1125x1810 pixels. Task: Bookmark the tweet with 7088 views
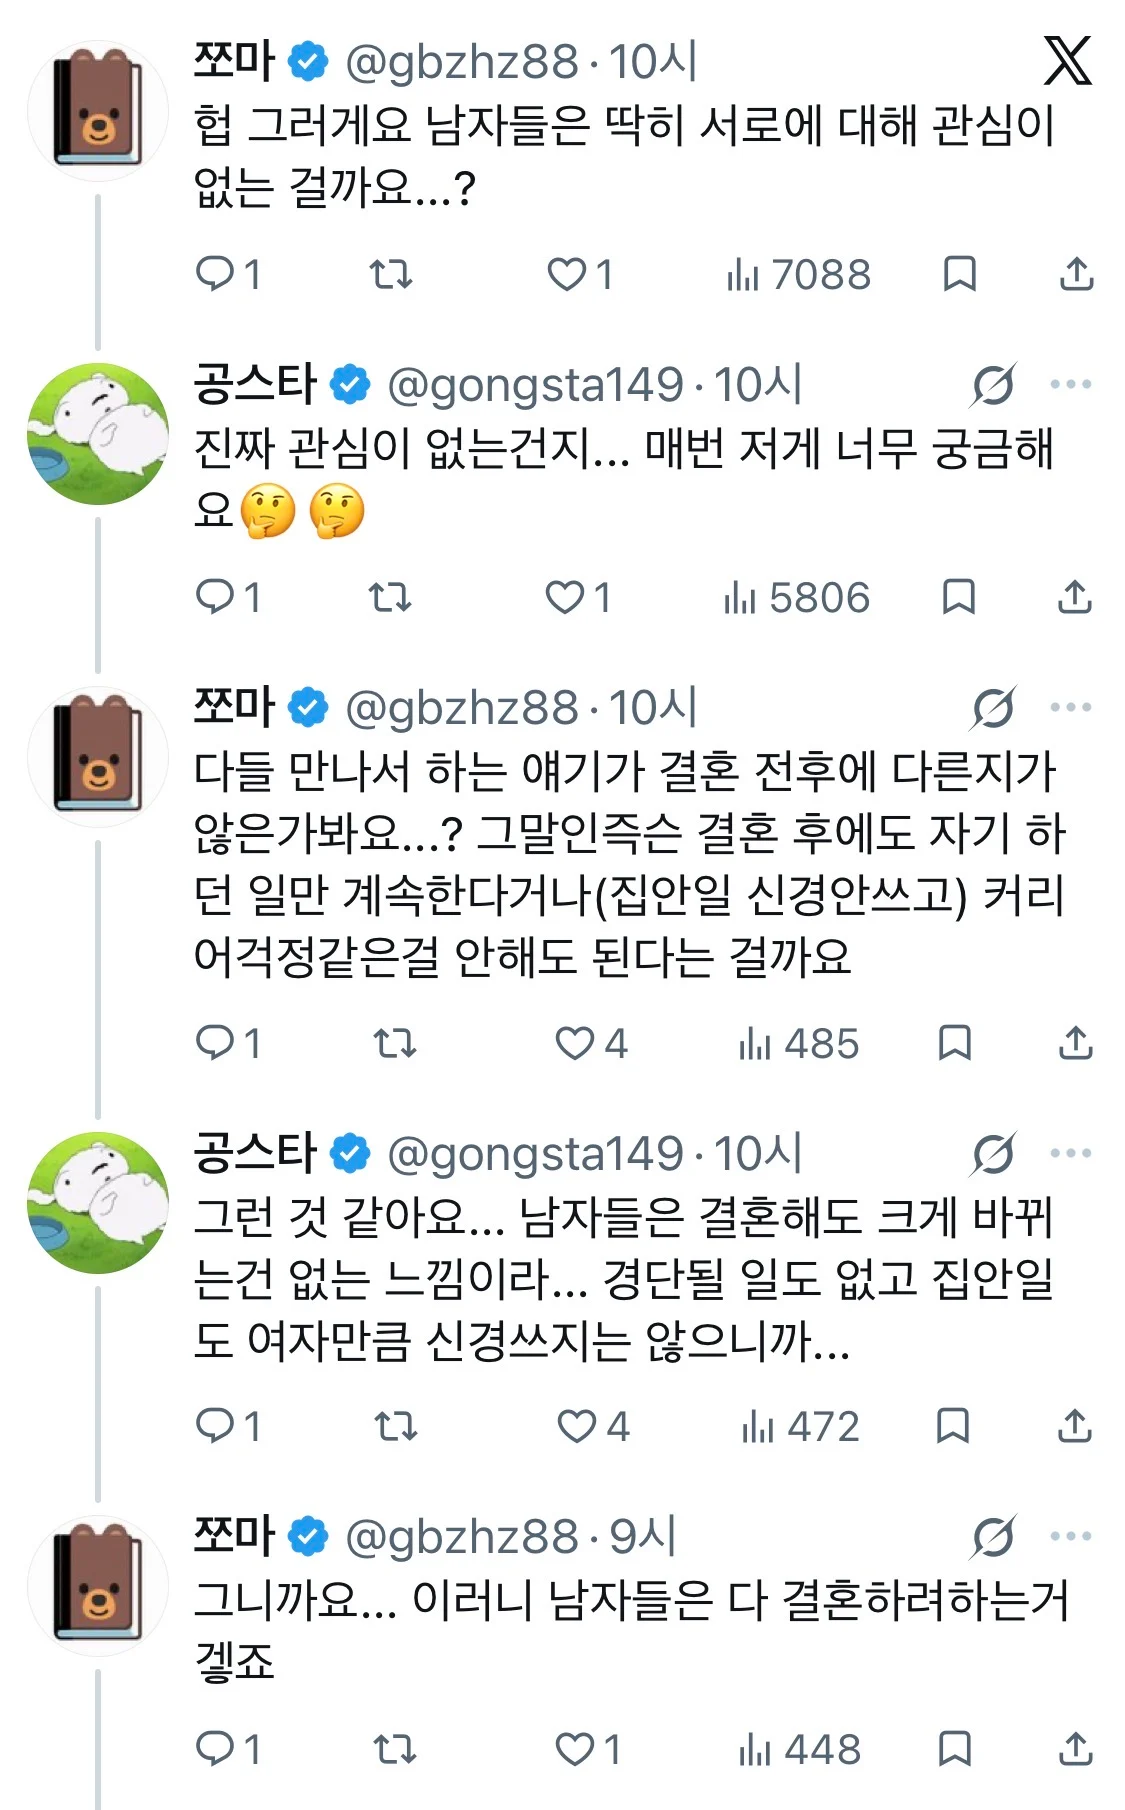point(959,274)
